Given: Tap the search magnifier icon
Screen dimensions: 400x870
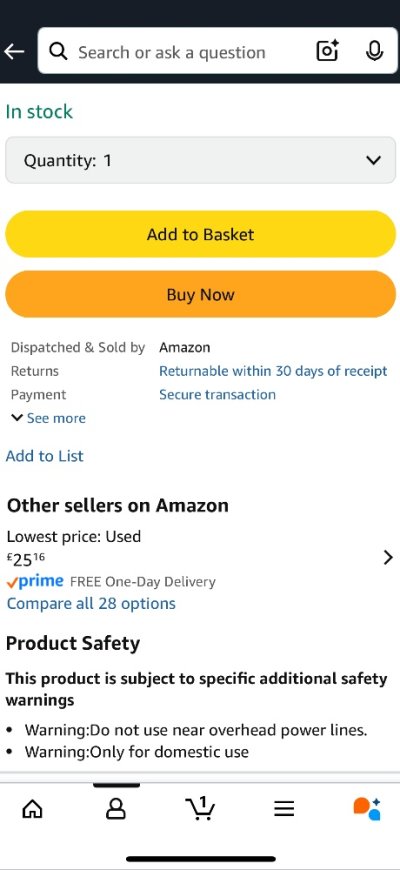Looking at the screenshot, I should (58, 52).
